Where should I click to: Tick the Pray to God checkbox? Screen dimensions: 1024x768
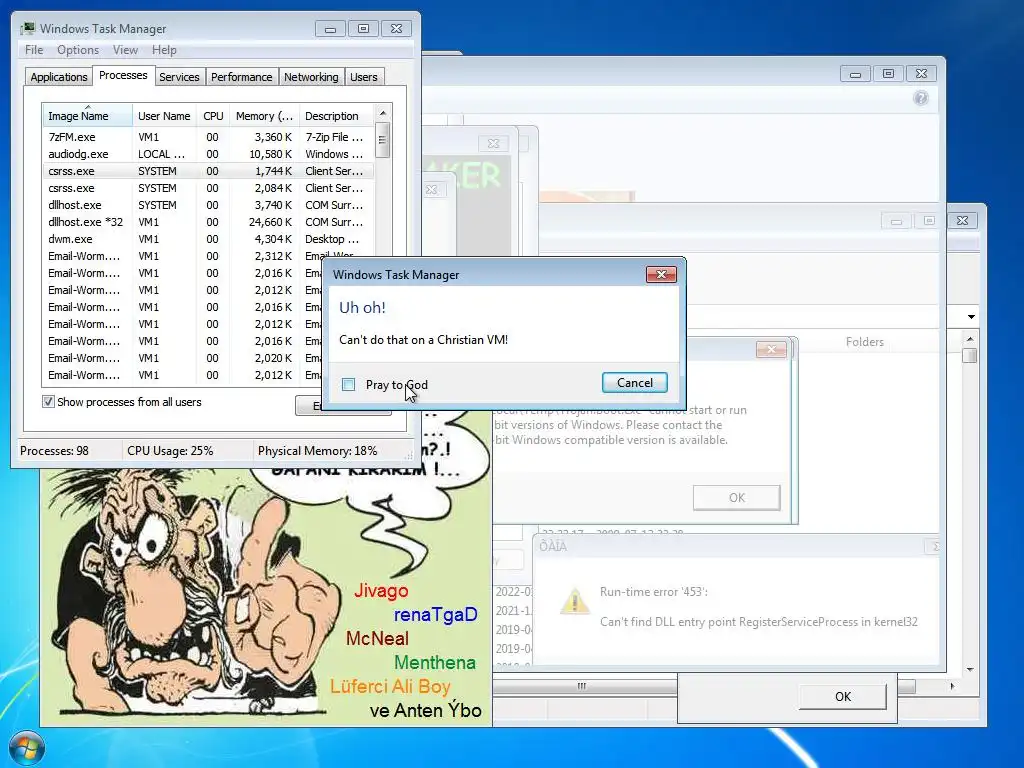(x=349, y=385)
